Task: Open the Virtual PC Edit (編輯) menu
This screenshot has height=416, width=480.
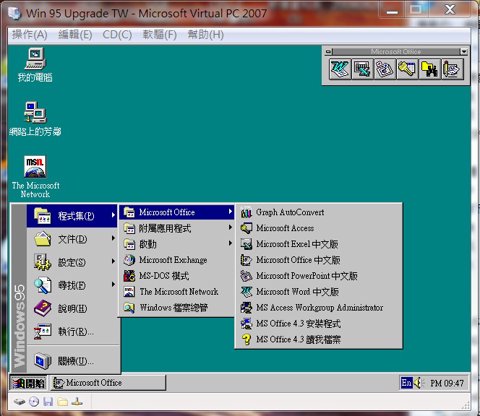Action: pos(75,34)
